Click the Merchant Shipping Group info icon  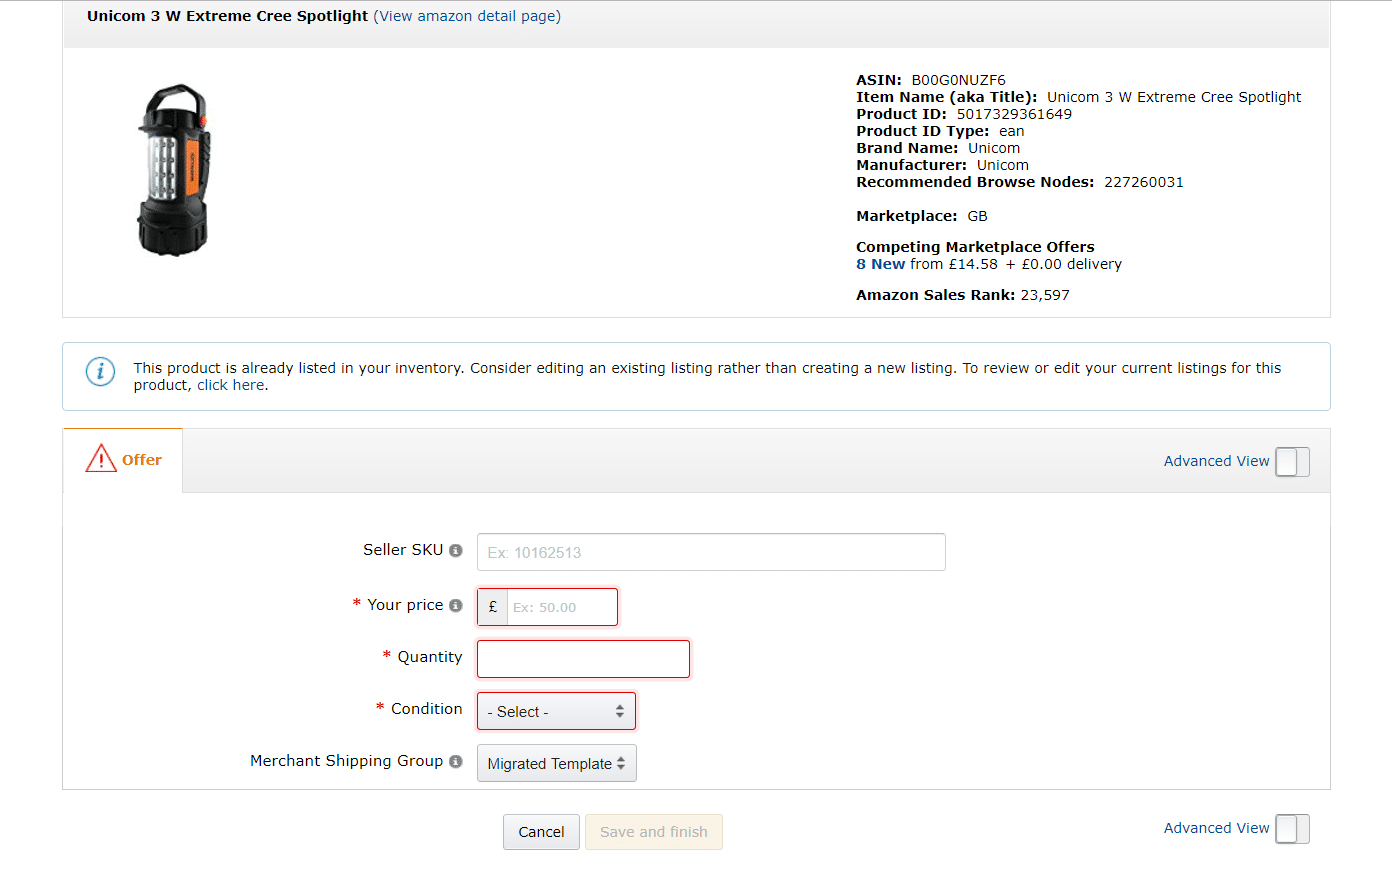(456, 761)
